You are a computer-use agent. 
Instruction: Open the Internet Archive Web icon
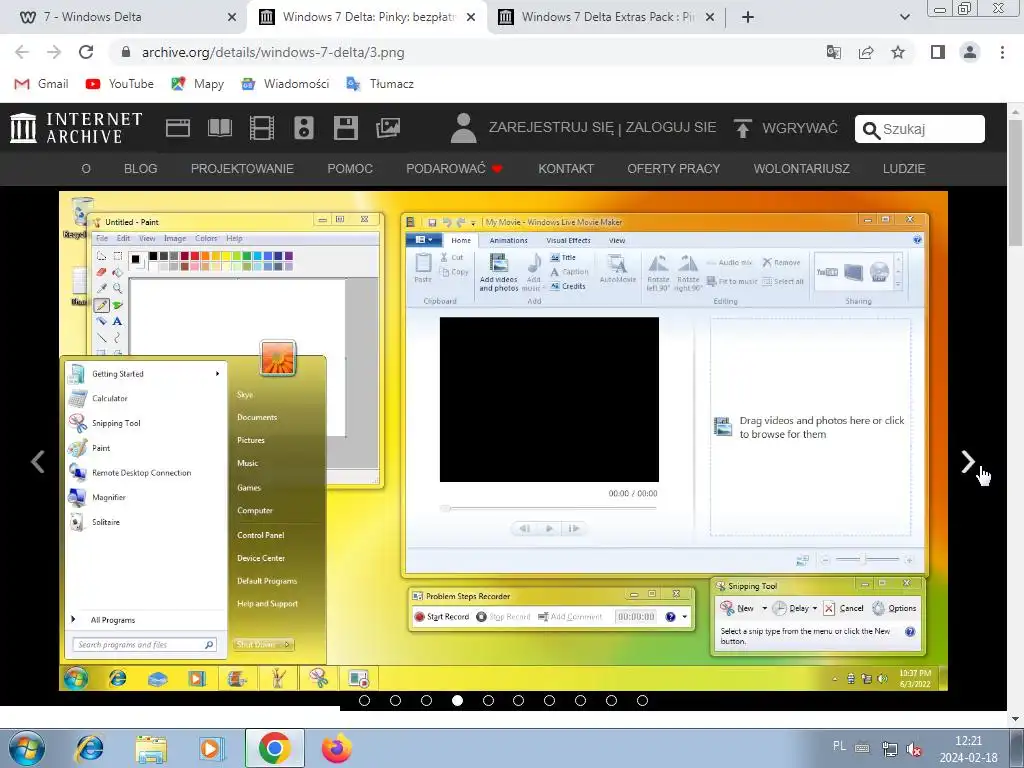[178, 128]
